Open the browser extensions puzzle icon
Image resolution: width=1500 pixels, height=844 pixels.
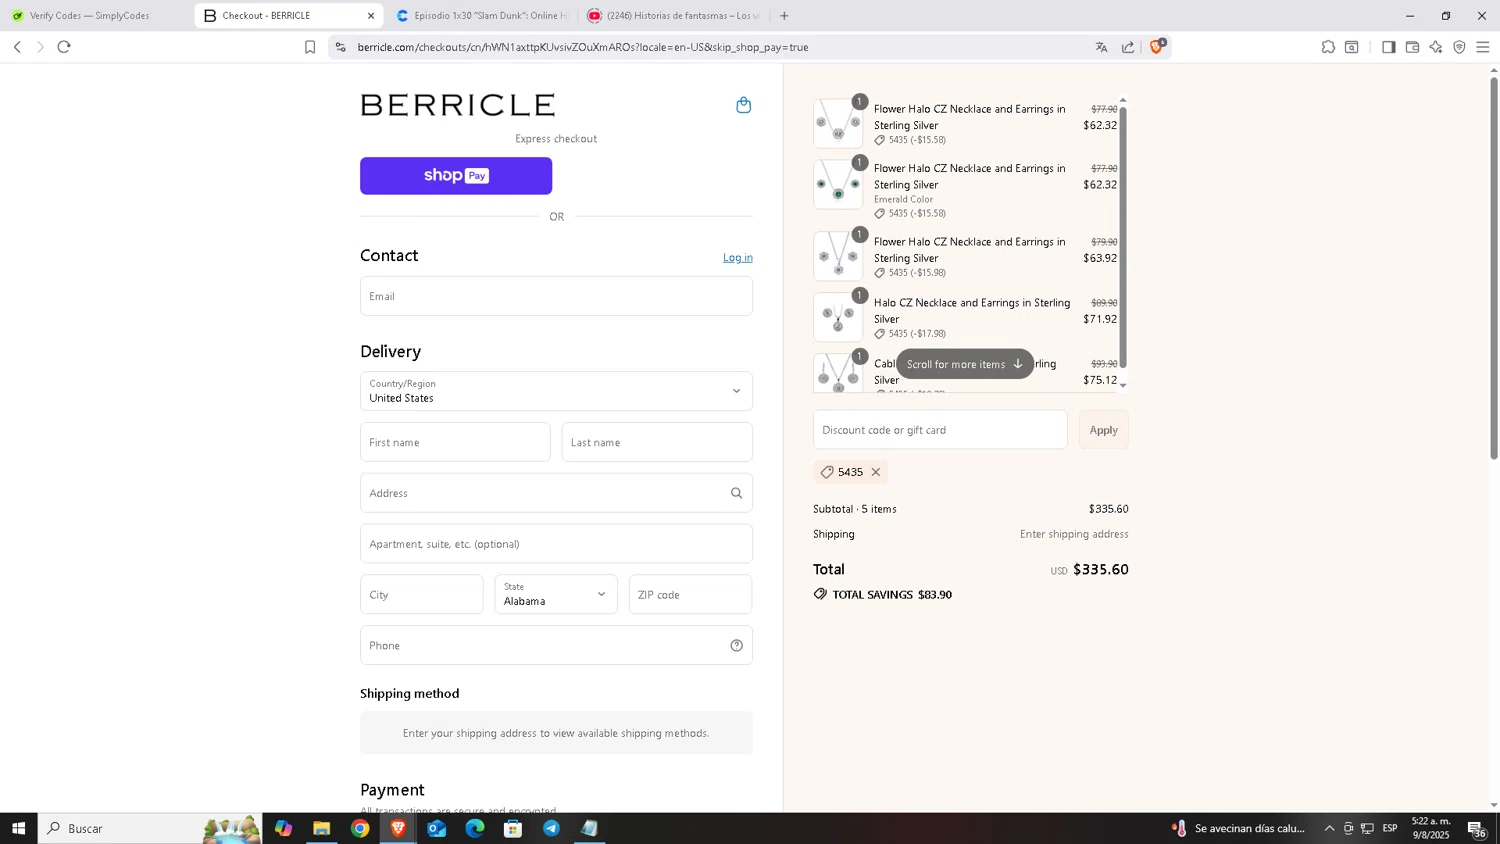tap(1328, 47)
